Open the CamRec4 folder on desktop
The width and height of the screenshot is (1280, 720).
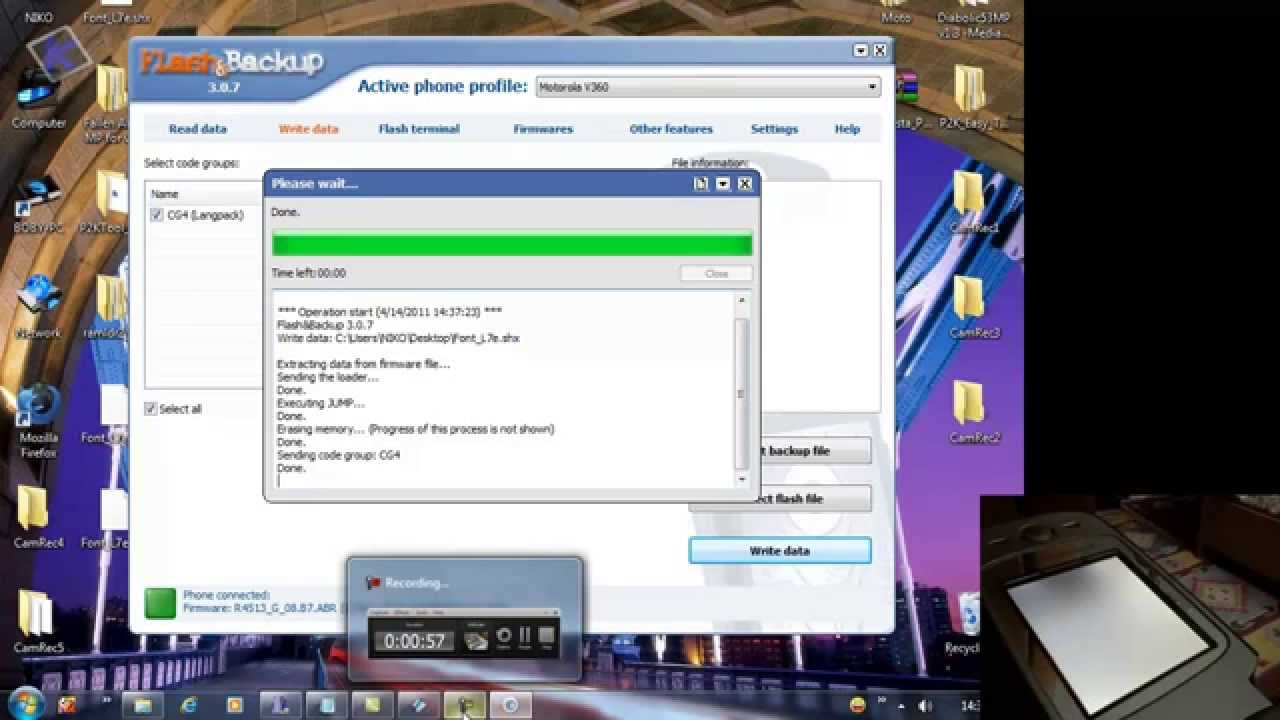tap(38, 518)
